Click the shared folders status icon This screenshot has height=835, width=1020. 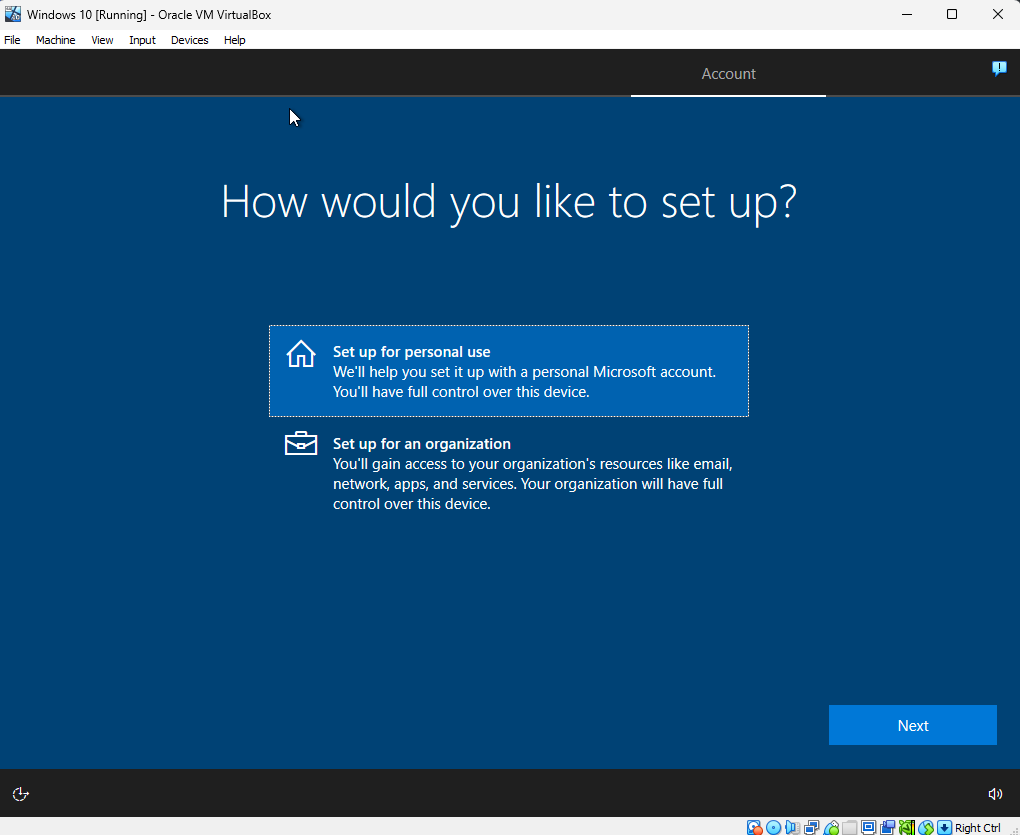(850, 827)
